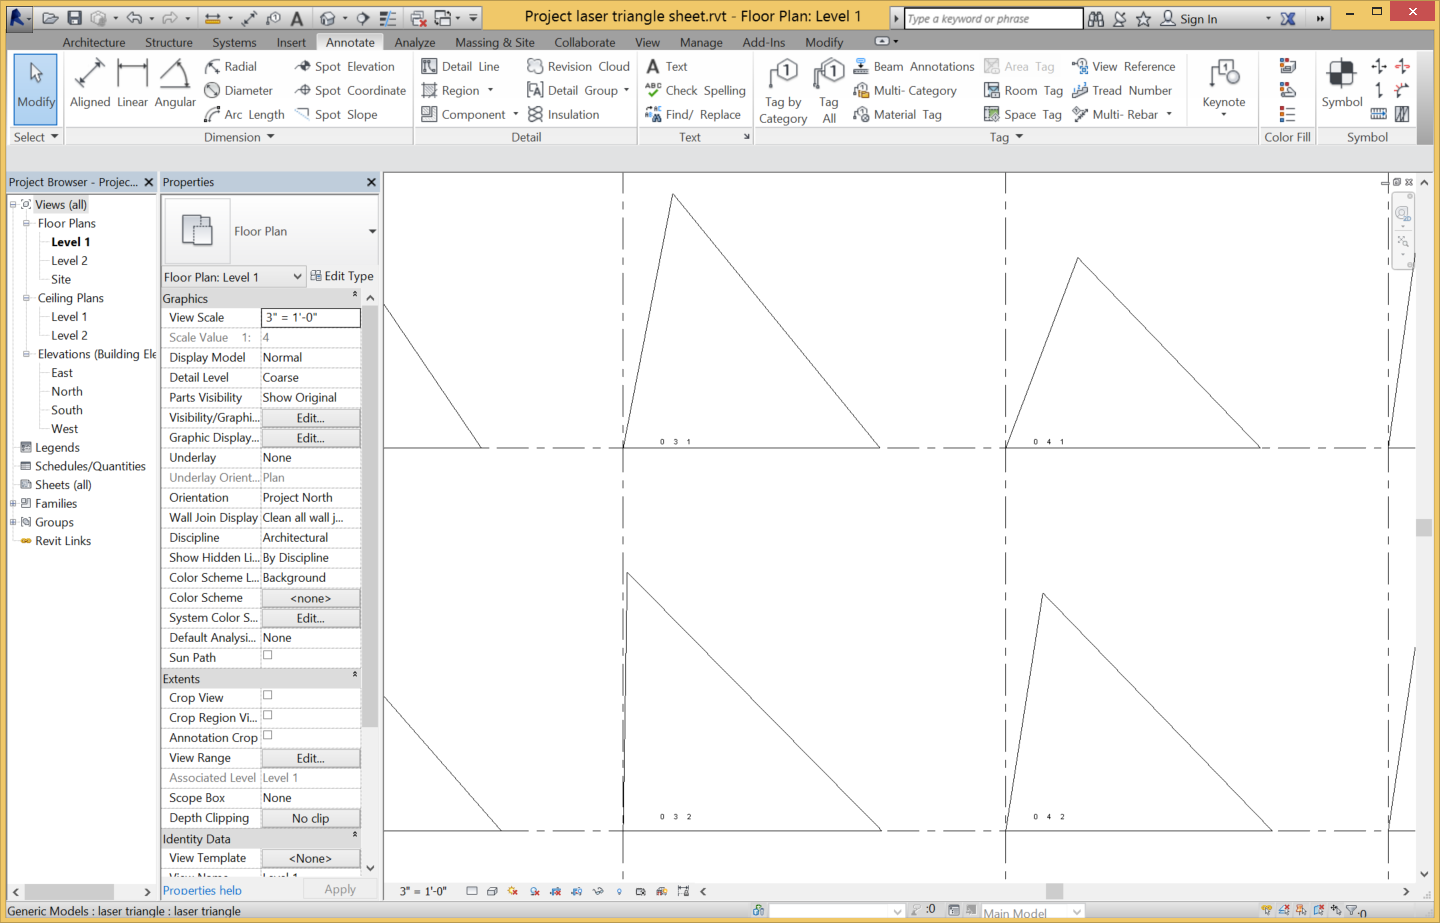Enable the Sun Path checkbox
This screenshot has height=923, width=1440.
pyautogui.click(x=268, y=655)
